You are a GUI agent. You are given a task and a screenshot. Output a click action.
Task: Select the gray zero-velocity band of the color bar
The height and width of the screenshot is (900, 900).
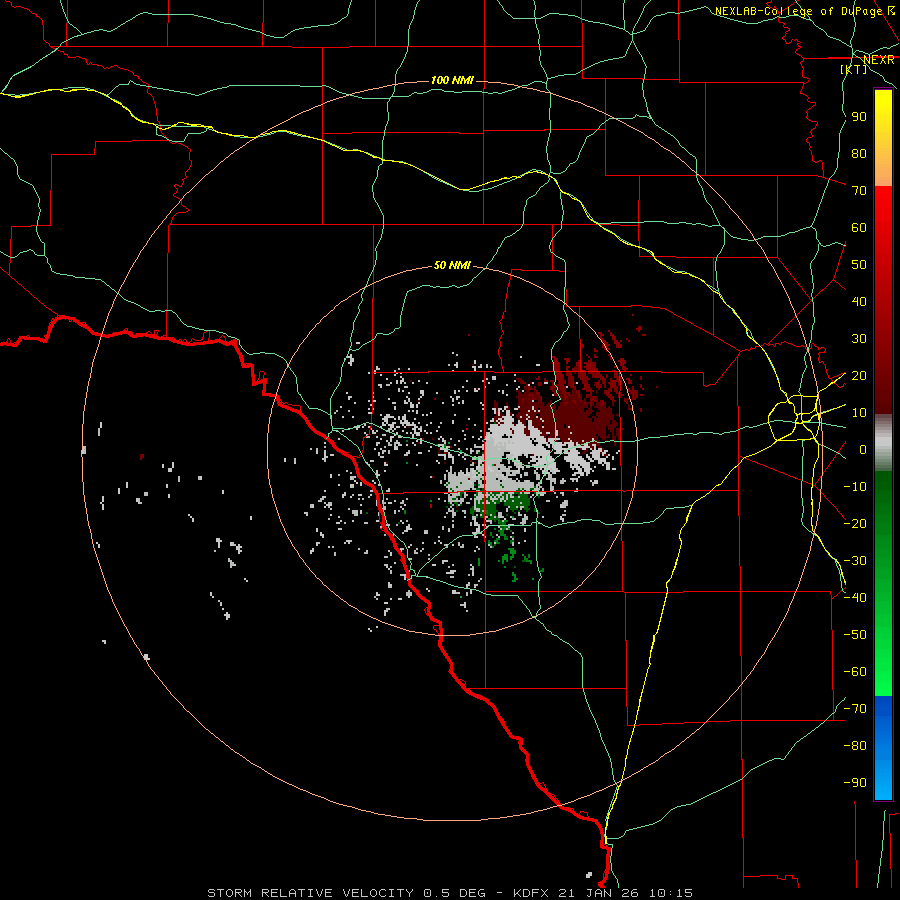pos(883,443)
